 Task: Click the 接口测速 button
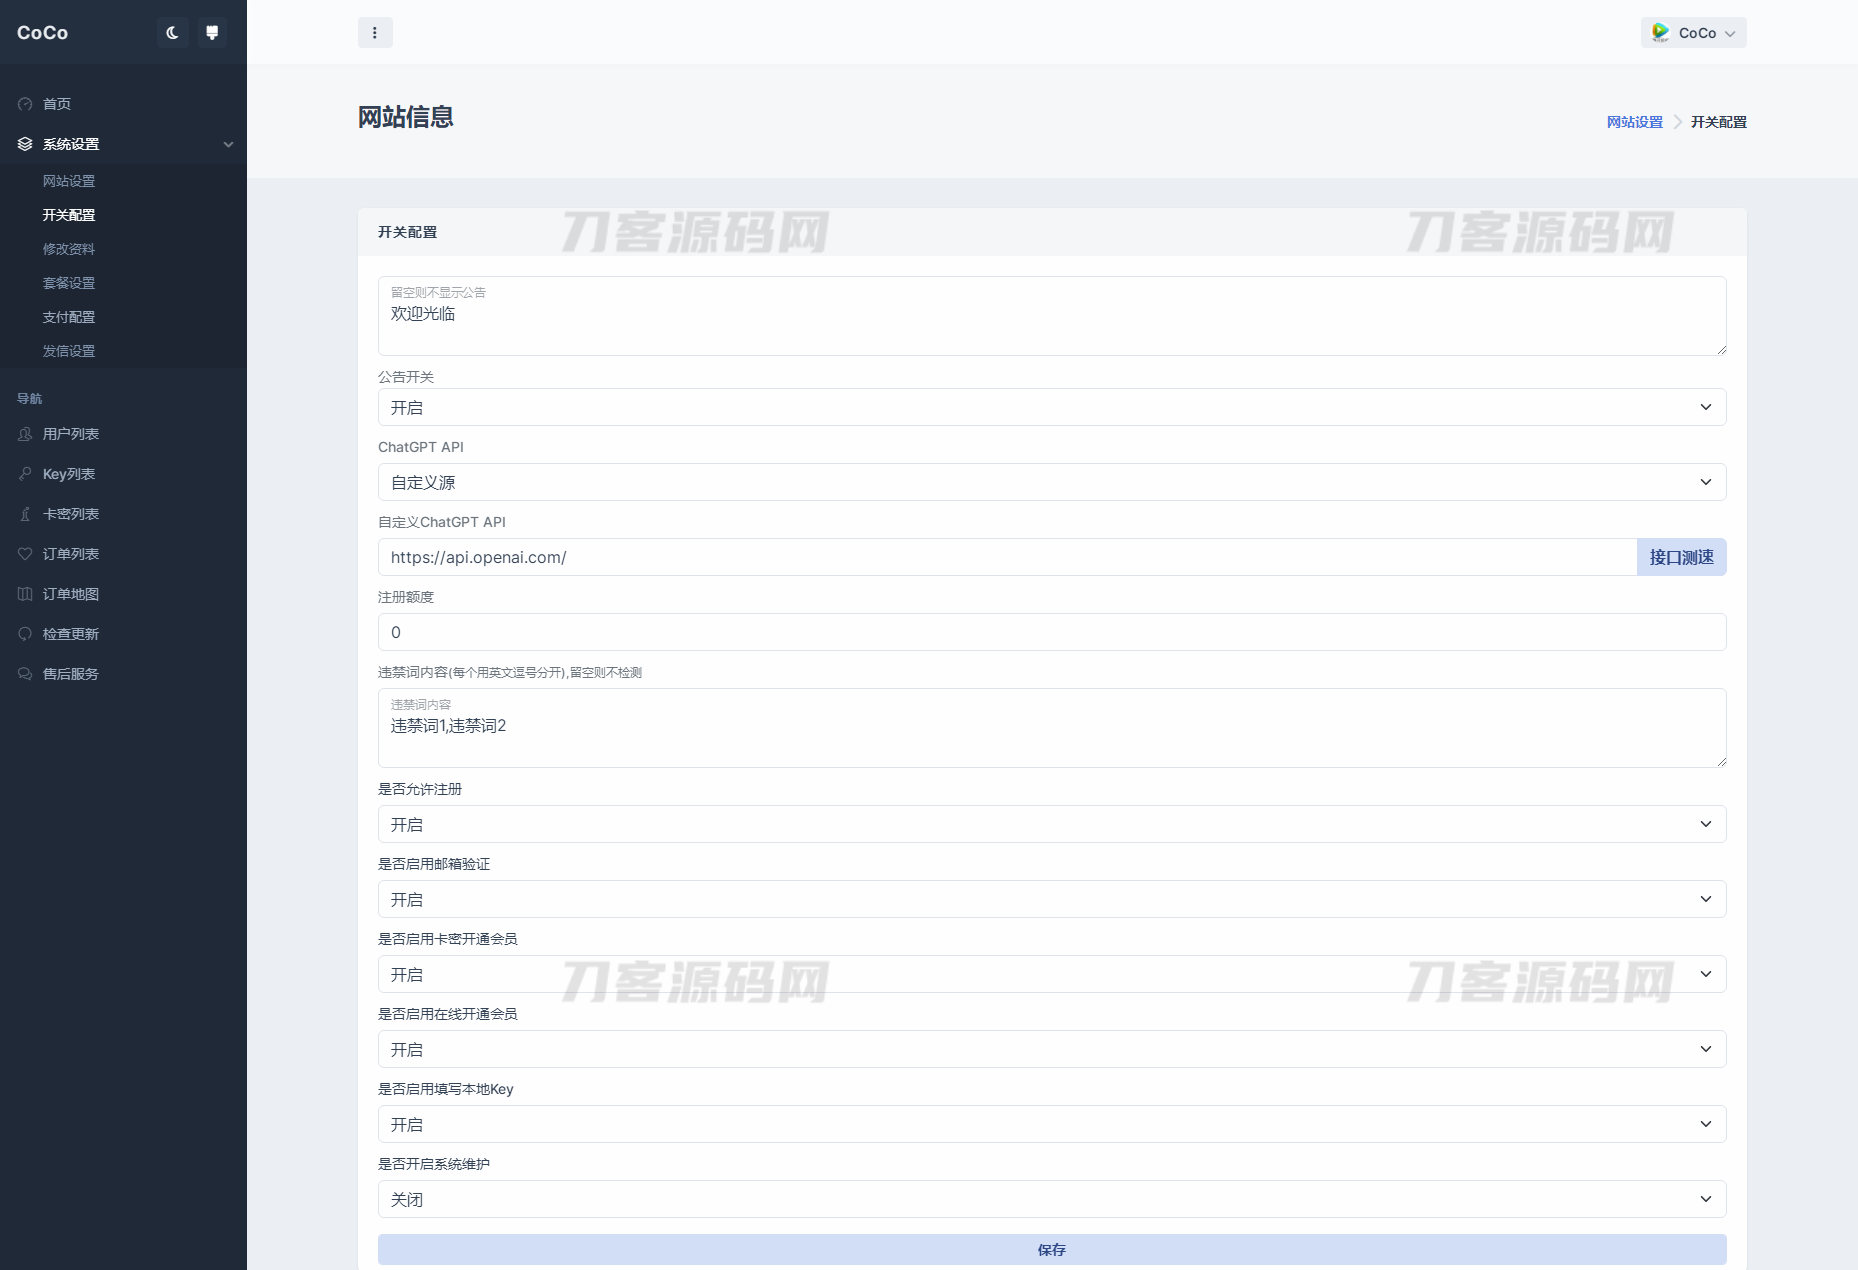point(1680,557)
